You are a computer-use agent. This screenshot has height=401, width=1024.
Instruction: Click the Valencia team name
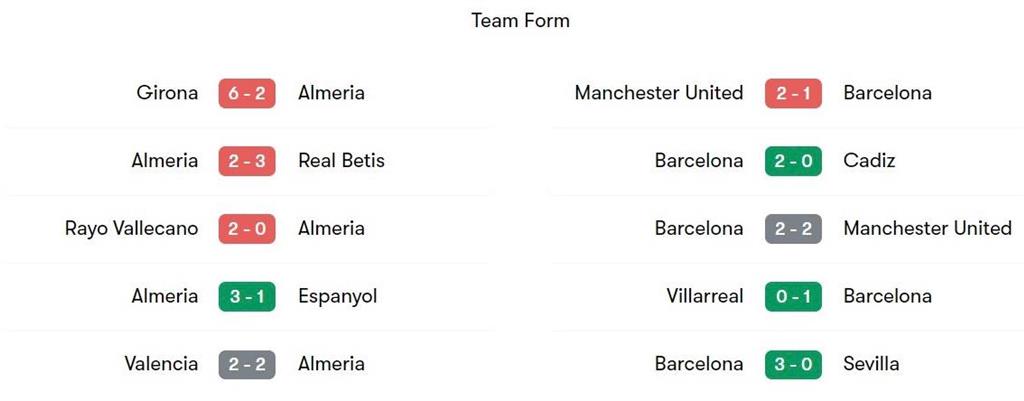161,365
